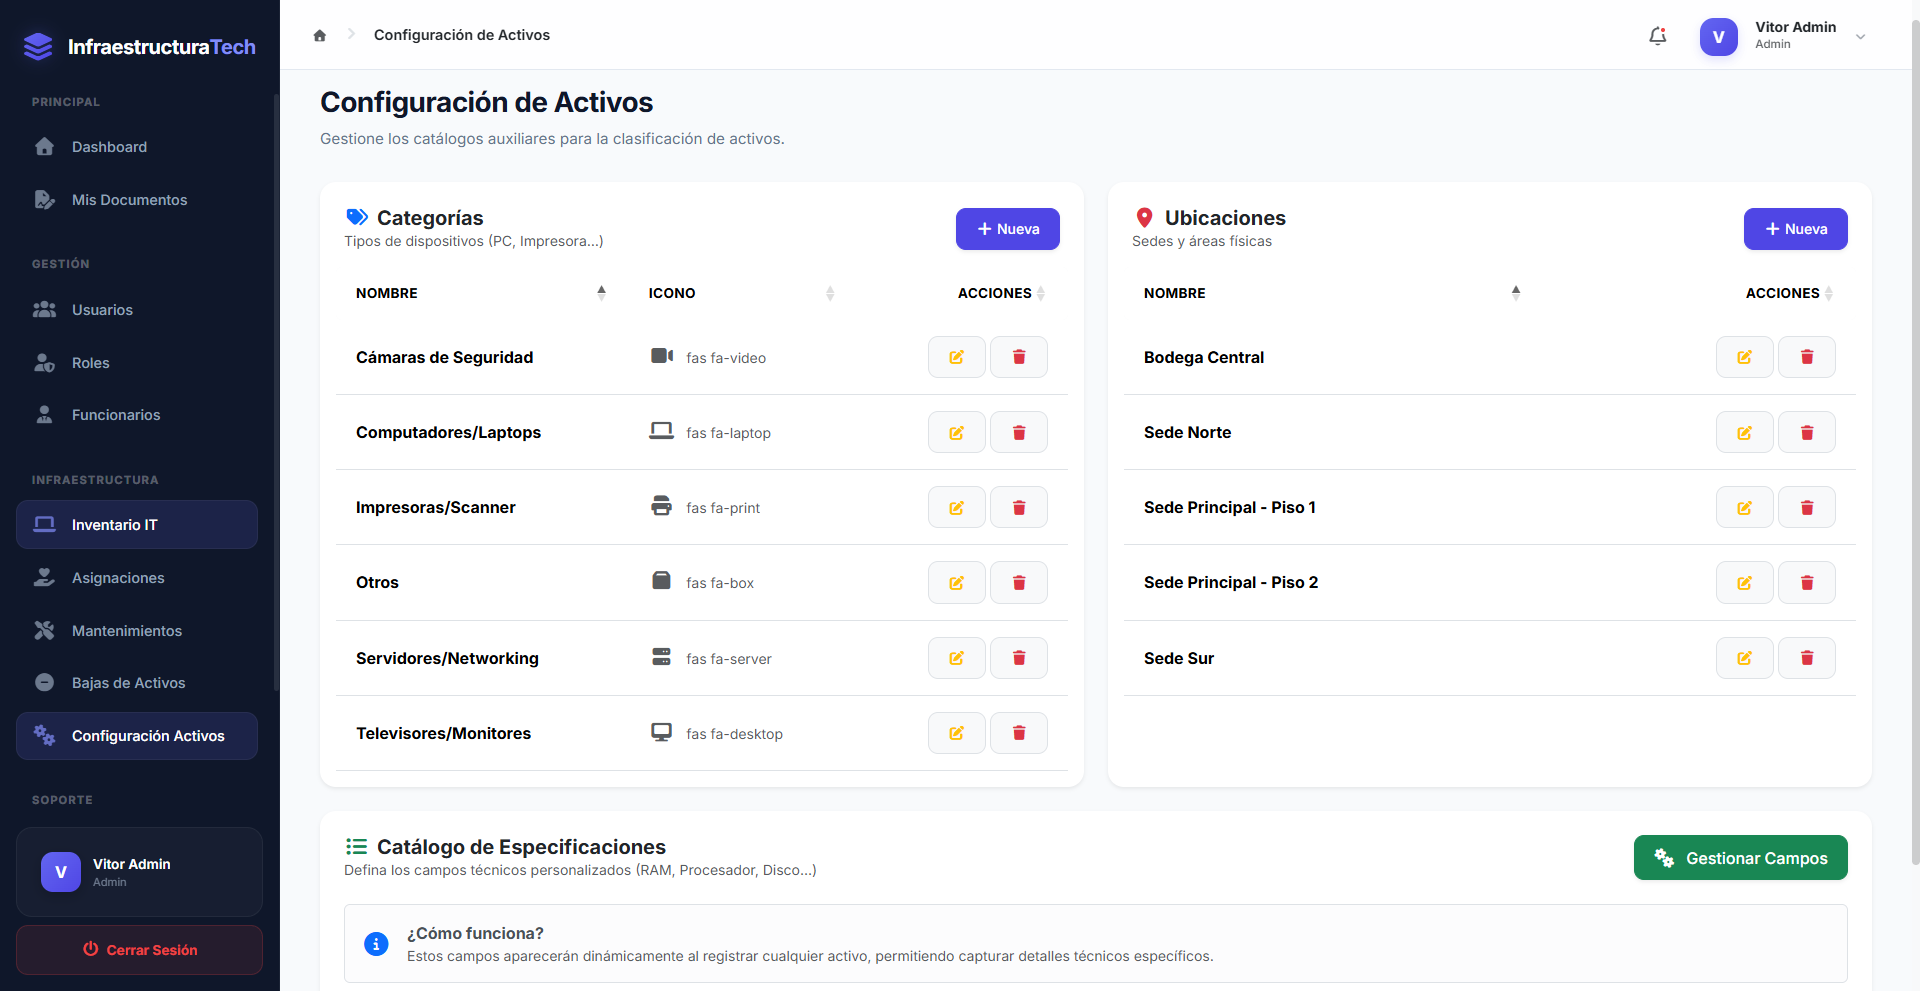This screenshot has height=991, width=1920.
Task: Click Cerrar Sesión to log out
Action: [x=139, y=950]
